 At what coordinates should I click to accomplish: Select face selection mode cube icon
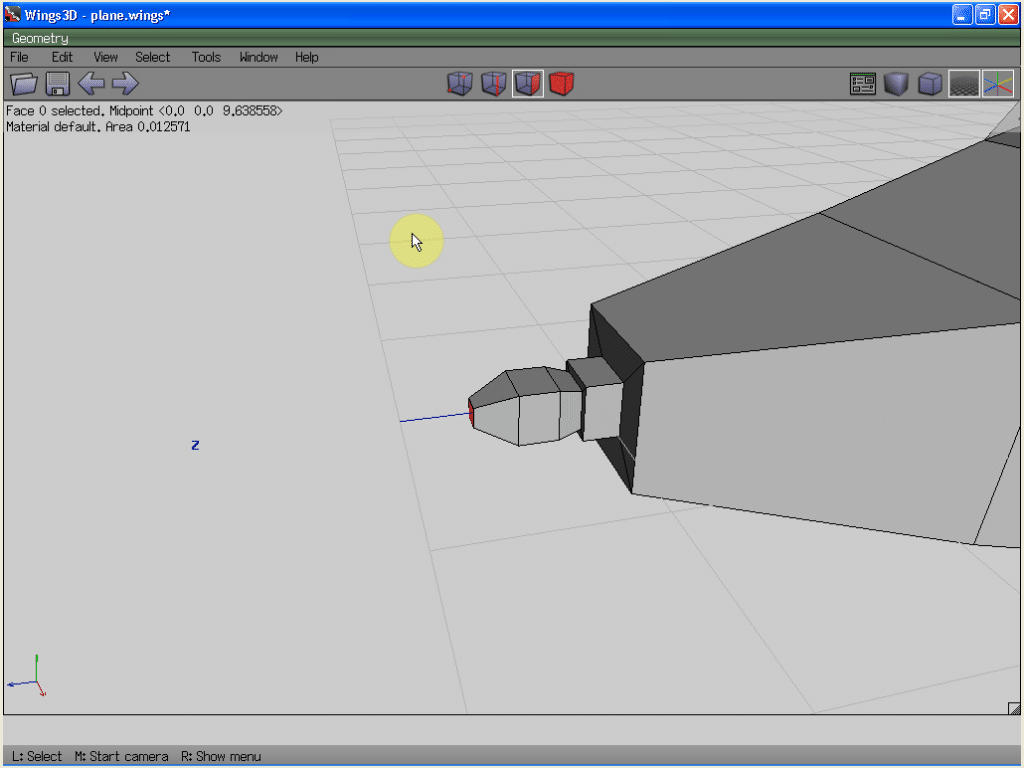[x=527, y=84]
